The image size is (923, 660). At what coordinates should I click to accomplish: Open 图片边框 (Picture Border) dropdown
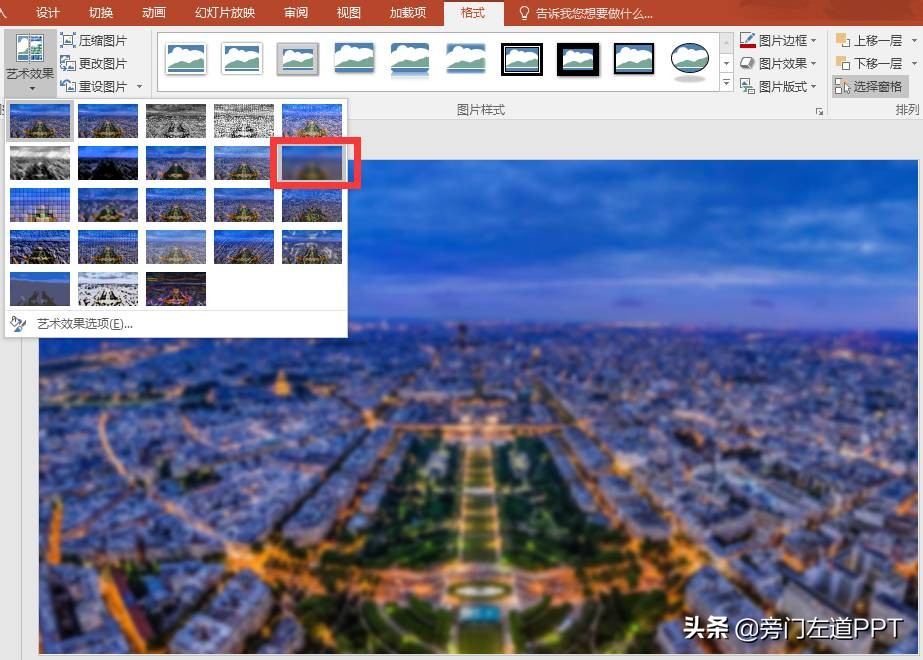pyautogui.click(x=778, y=40)
